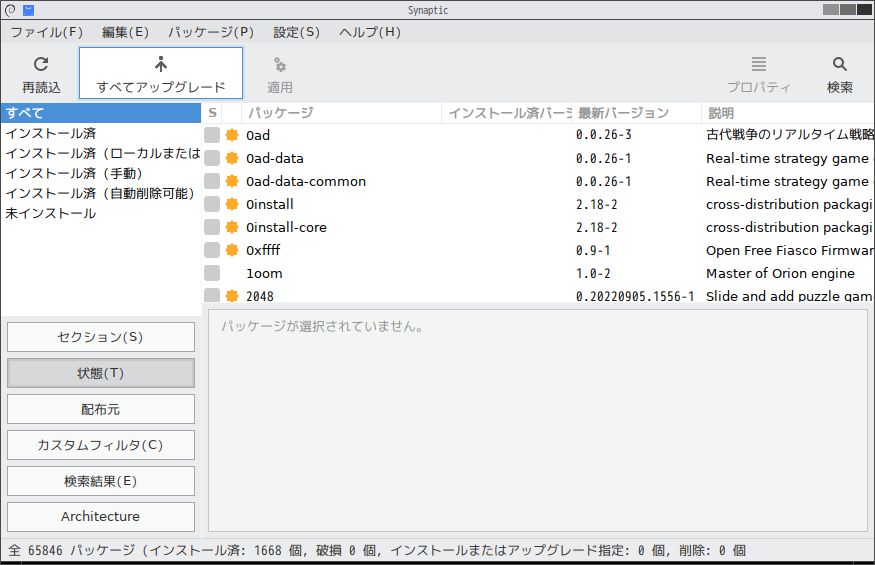Viewport: 875px width, 565px height.
Task: Click the blue icon in title bar
Action: [28, 10]
